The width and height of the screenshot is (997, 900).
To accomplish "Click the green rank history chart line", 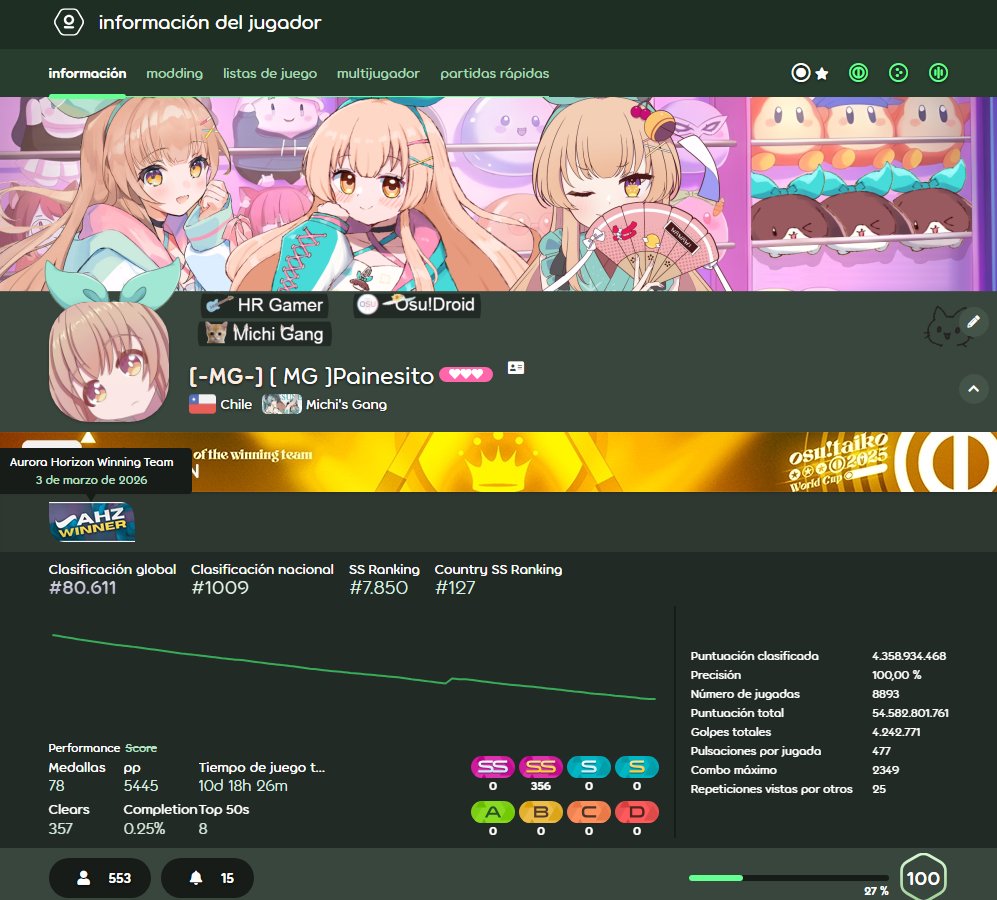I will coord(354,668).
